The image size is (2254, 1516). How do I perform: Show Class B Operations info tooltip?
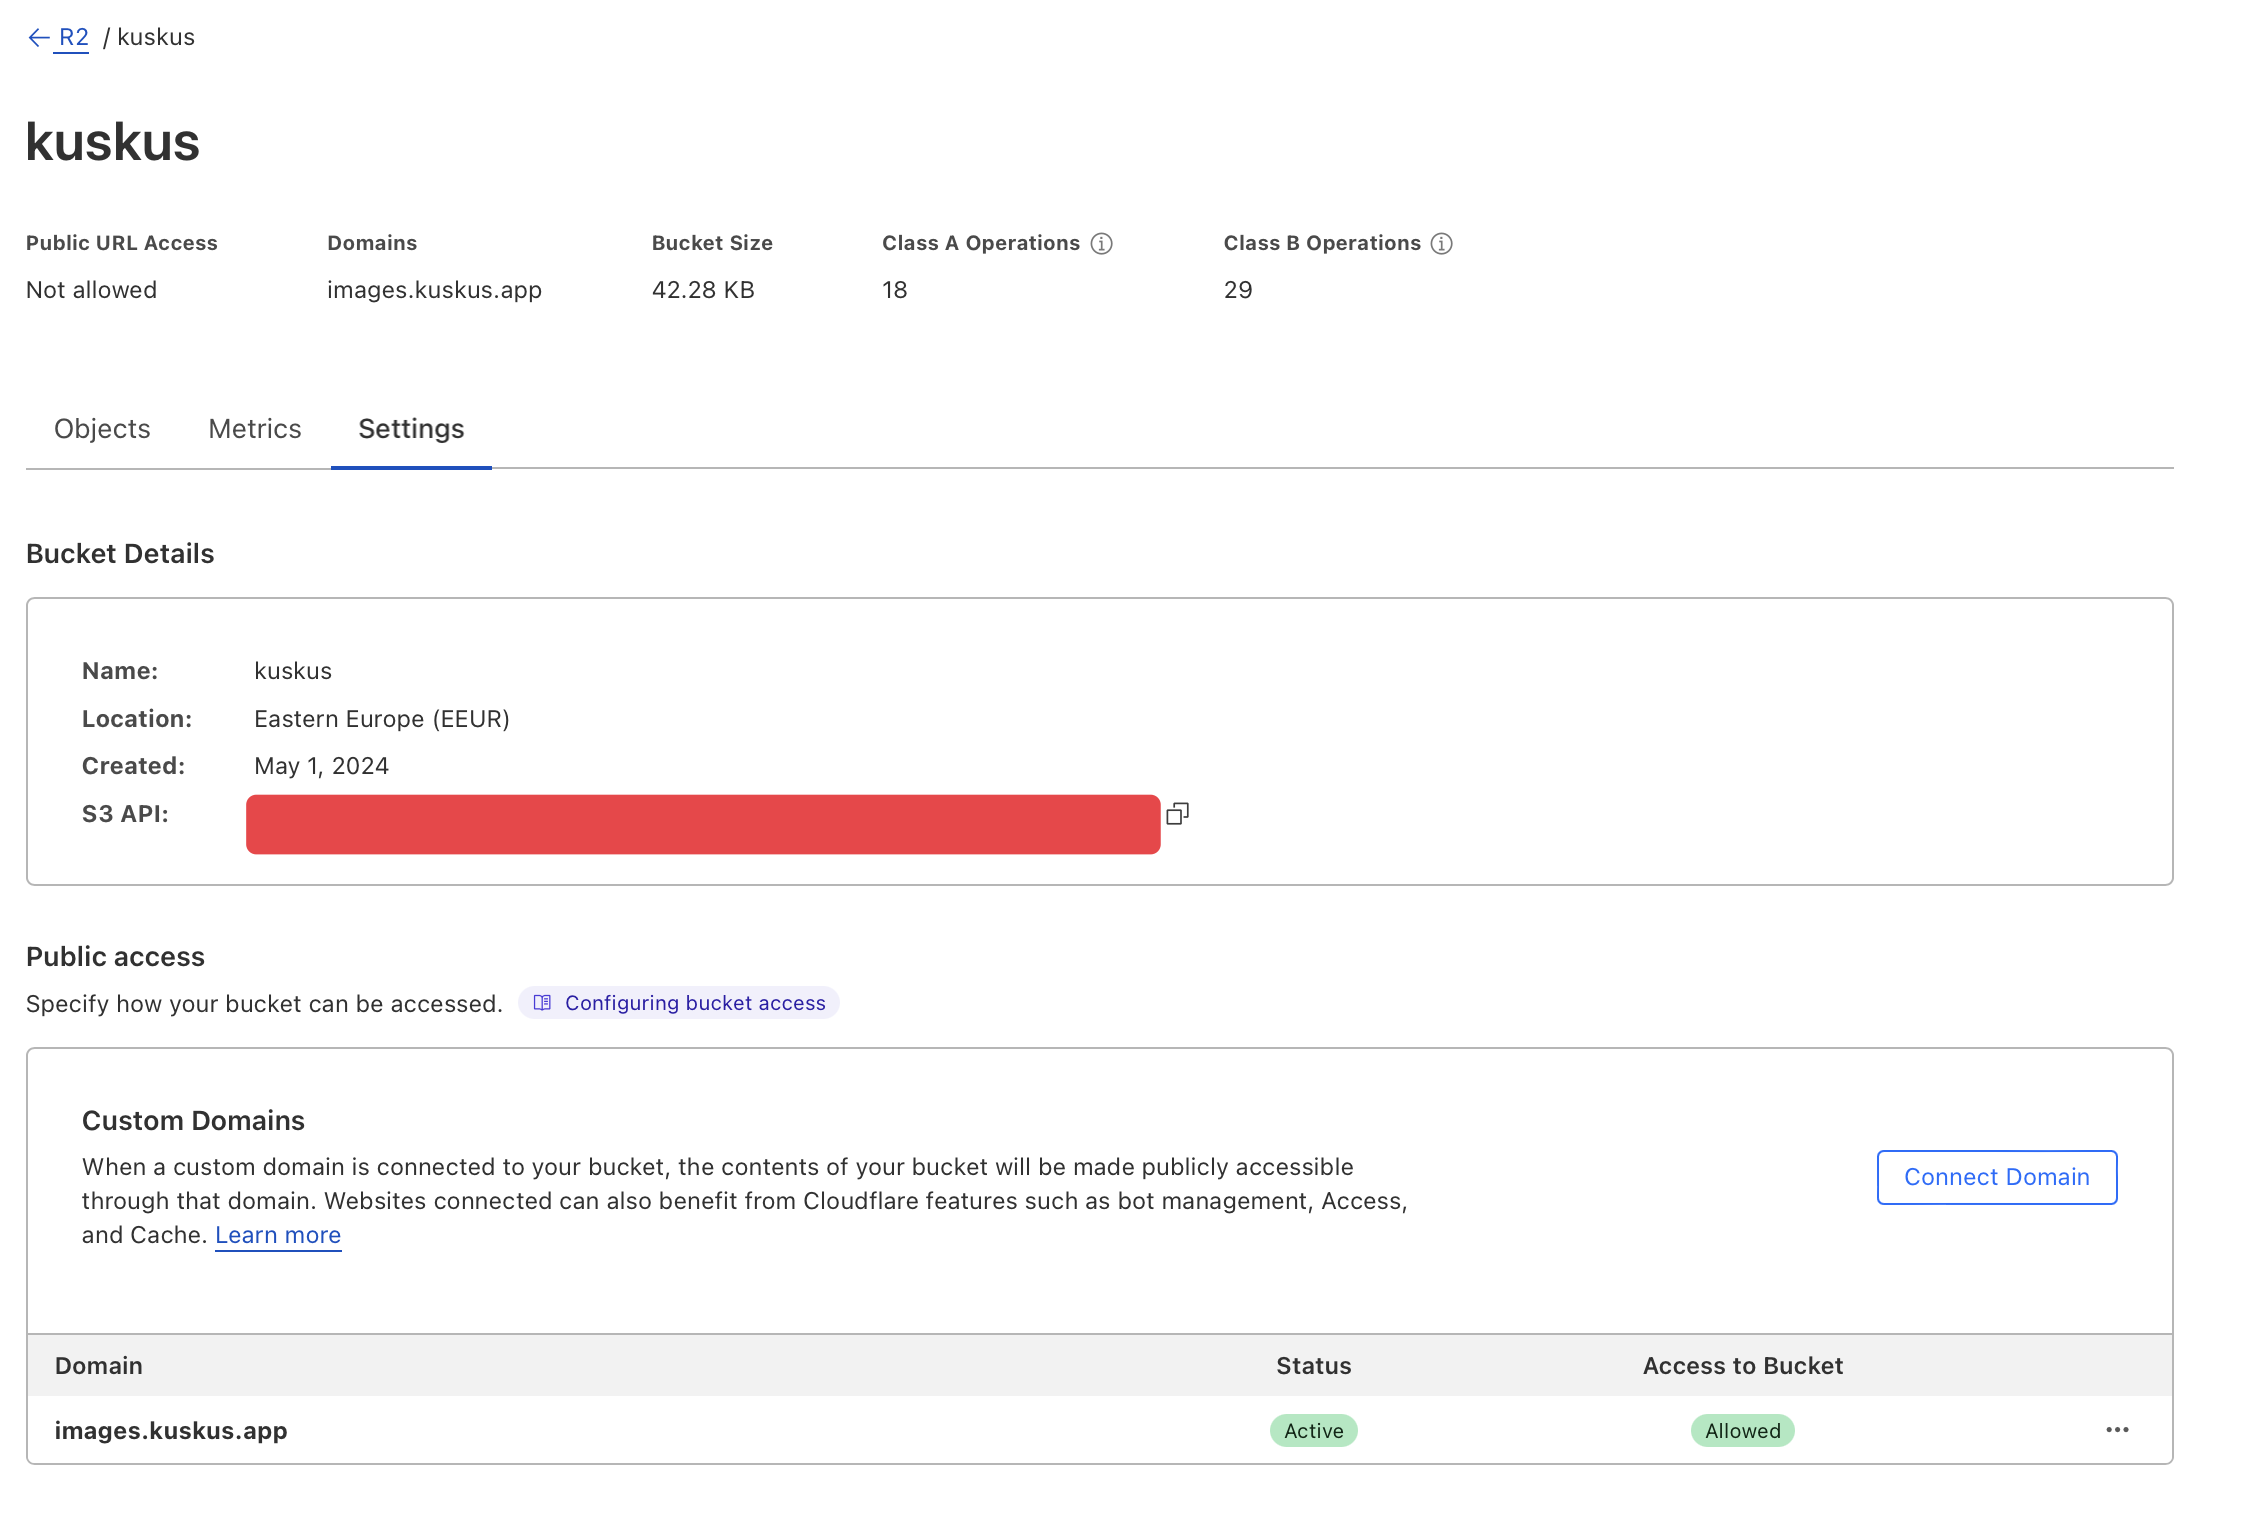click(1441, 244)
